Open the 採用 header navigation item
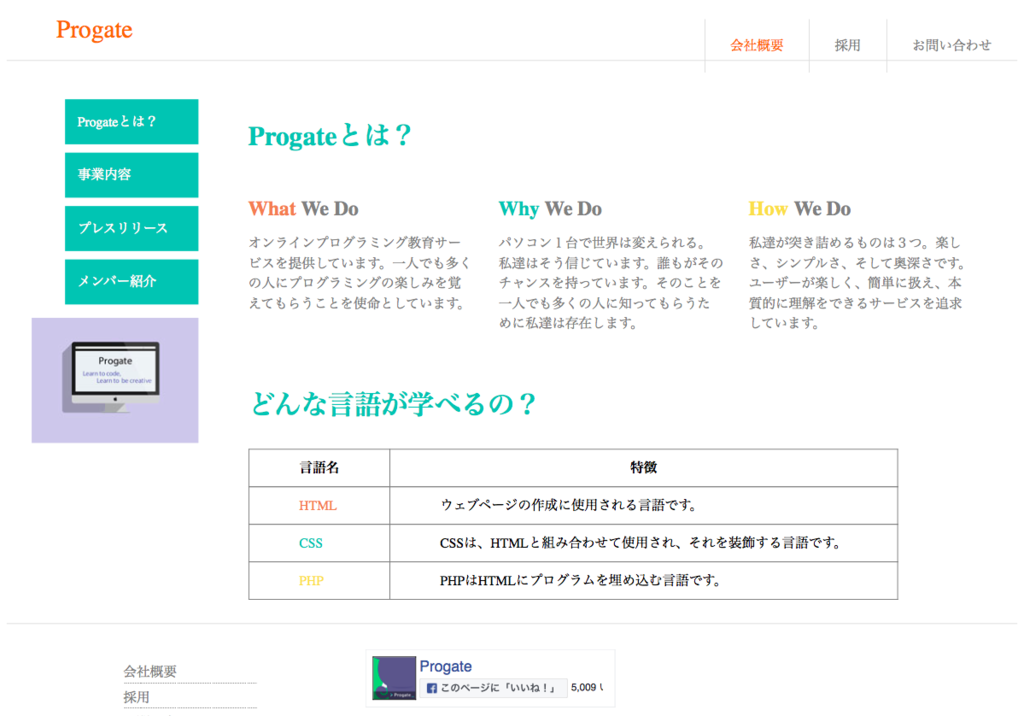This screenshot has height=716, width=1024. pos(847,45)
